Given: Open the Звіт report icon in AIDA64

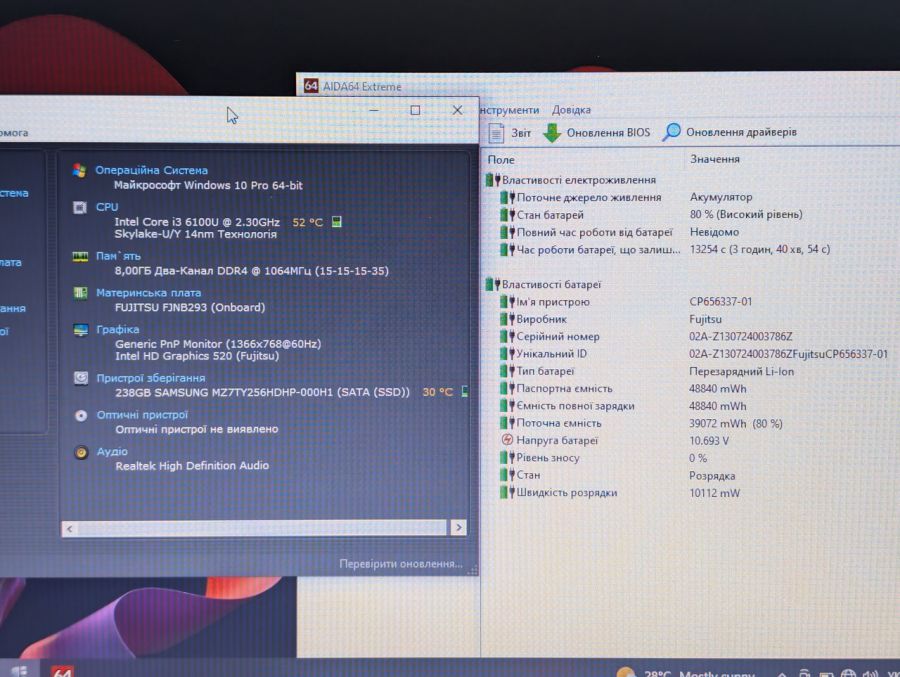Looking at the screenshot, I should tap(496, 133).
